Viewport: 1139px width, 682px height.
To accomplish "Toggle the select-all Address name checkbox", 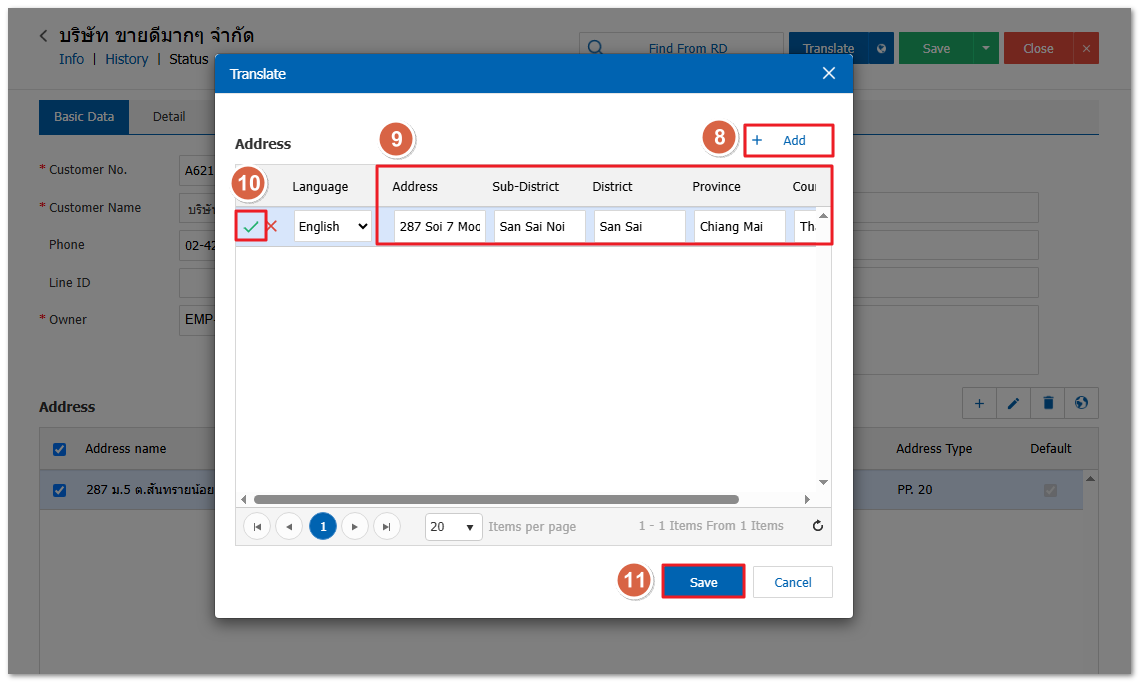I will click(59, 449).
